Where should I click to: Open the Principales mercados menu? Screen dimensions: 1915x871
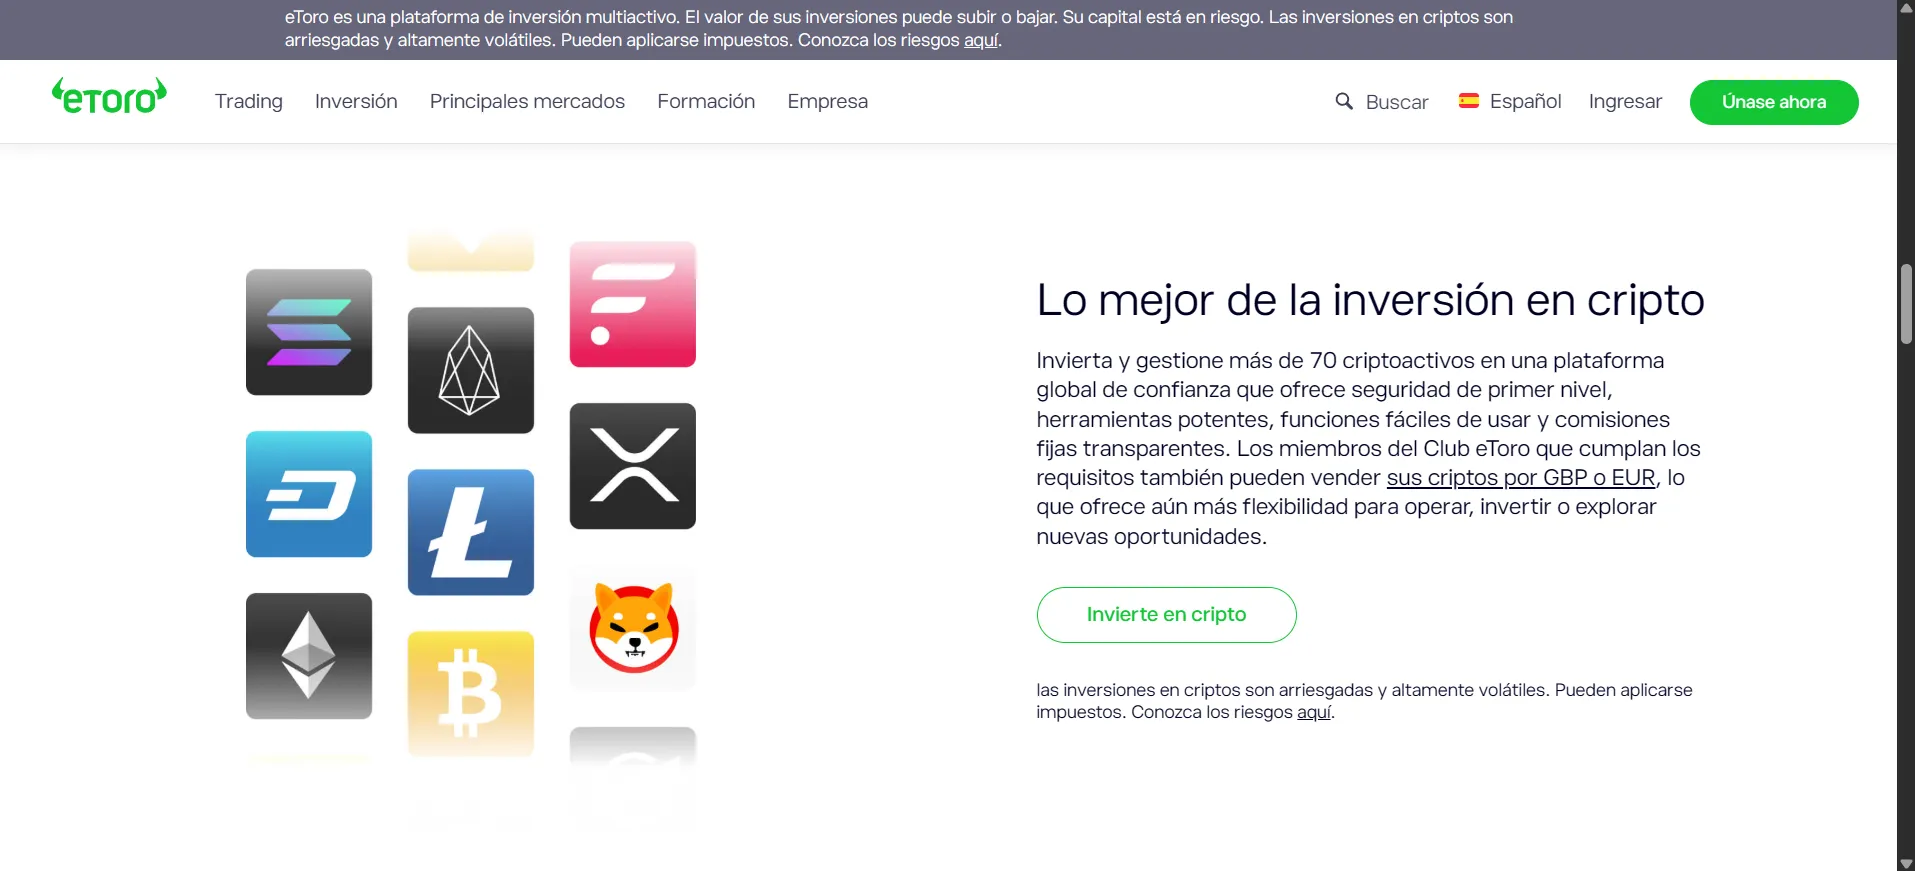pos(527,101)
